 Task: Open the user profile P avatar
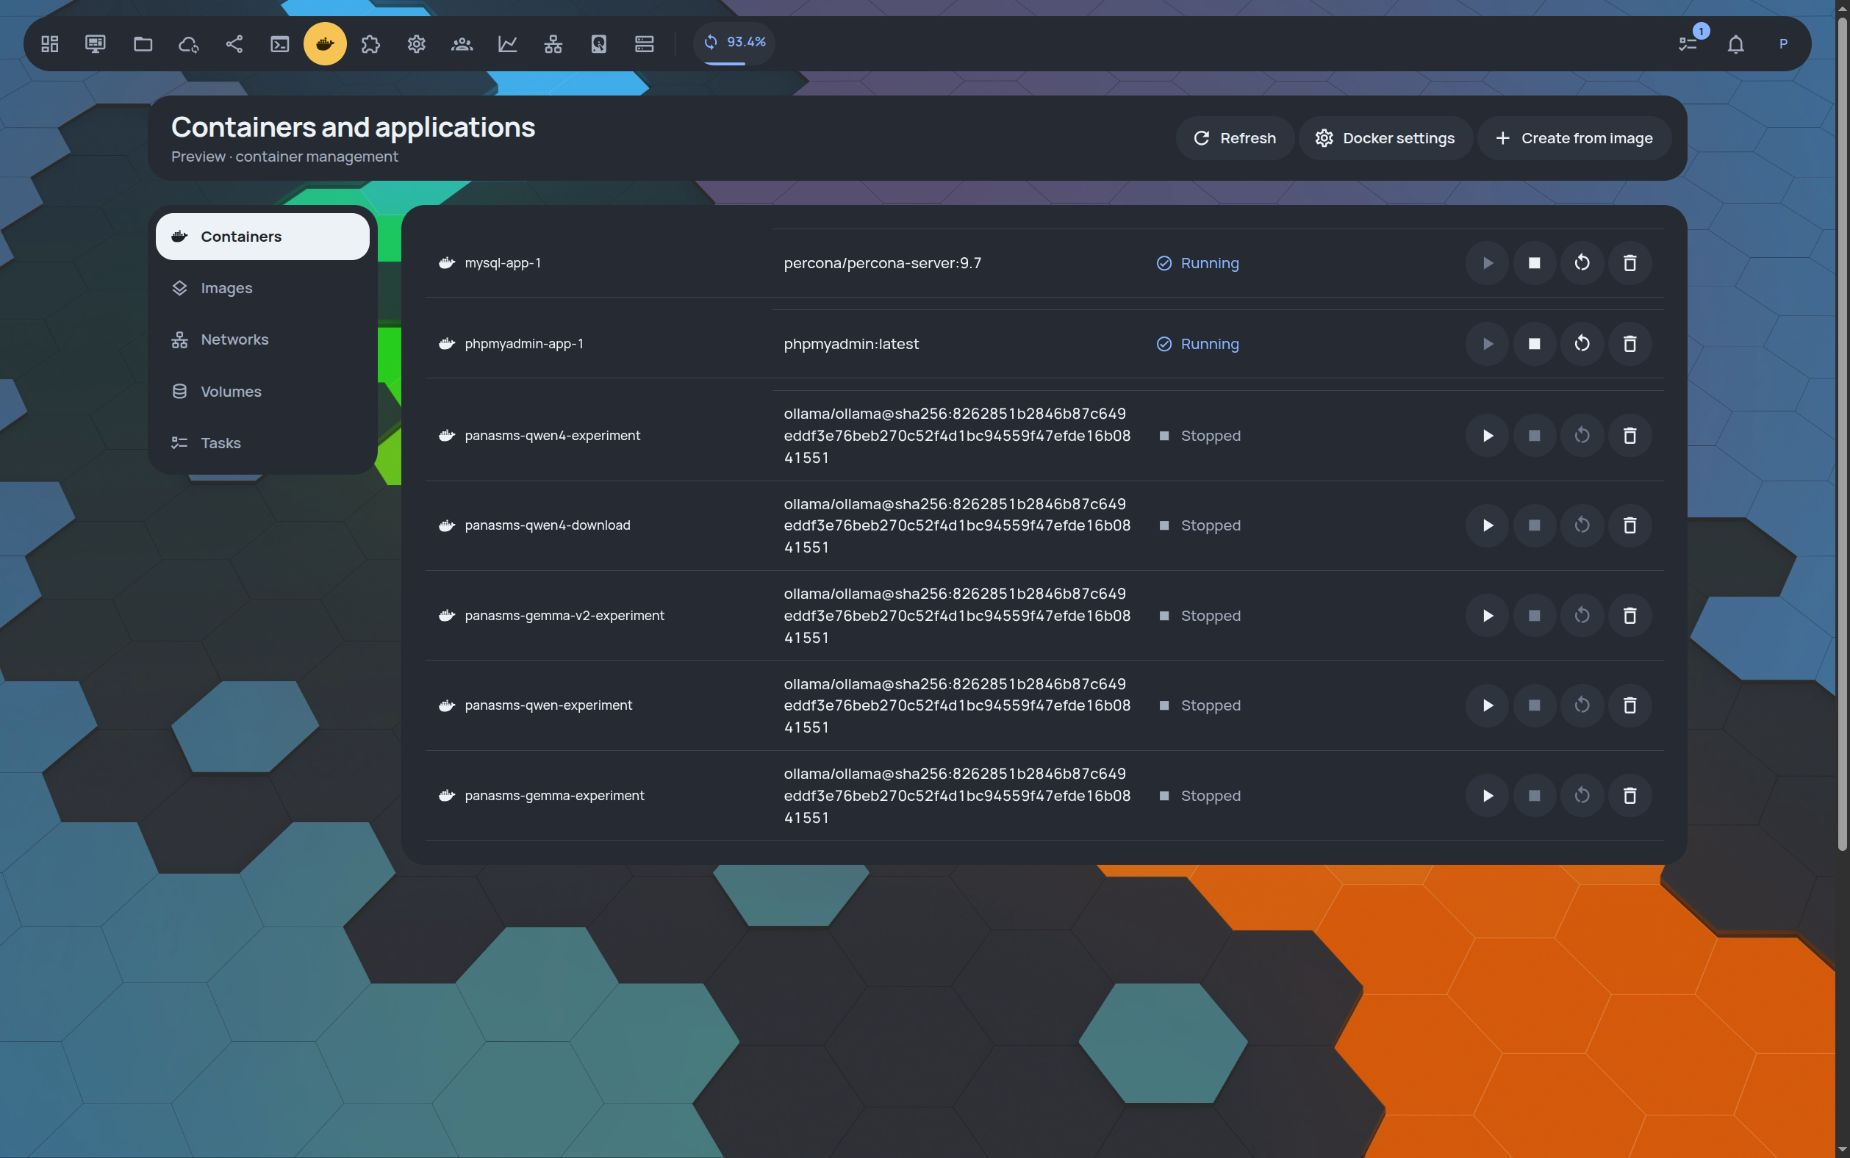coord(1783,44)
